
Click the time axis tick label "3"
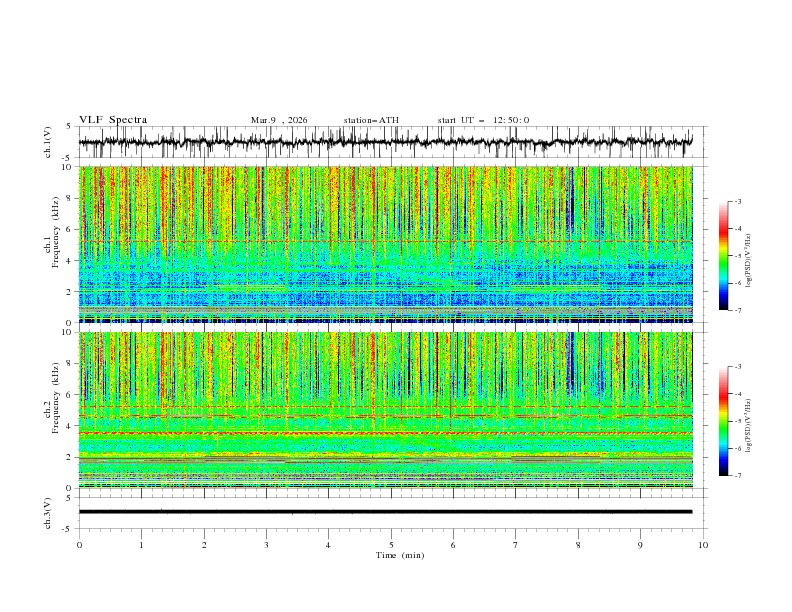266,545
